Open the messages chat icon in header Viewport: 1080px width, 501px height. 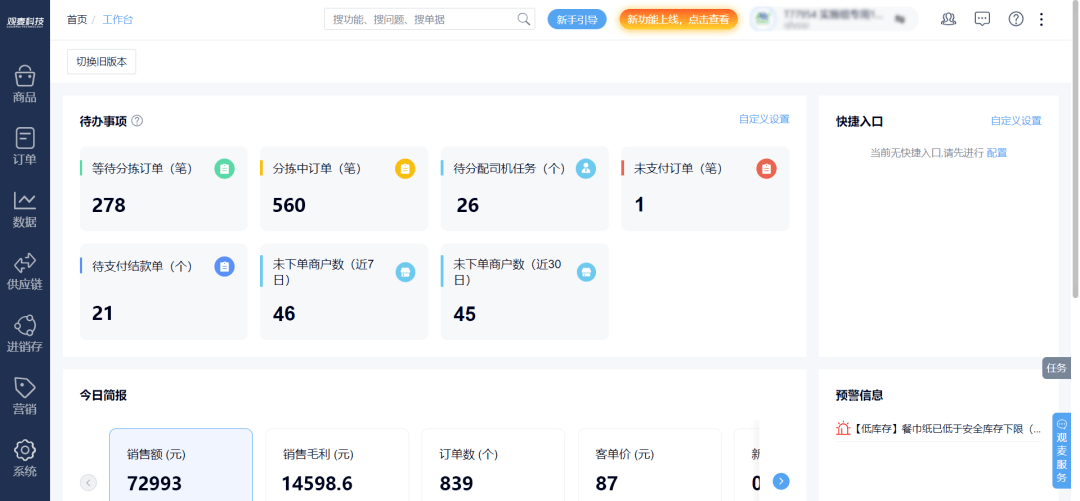[x=982, y=19]
